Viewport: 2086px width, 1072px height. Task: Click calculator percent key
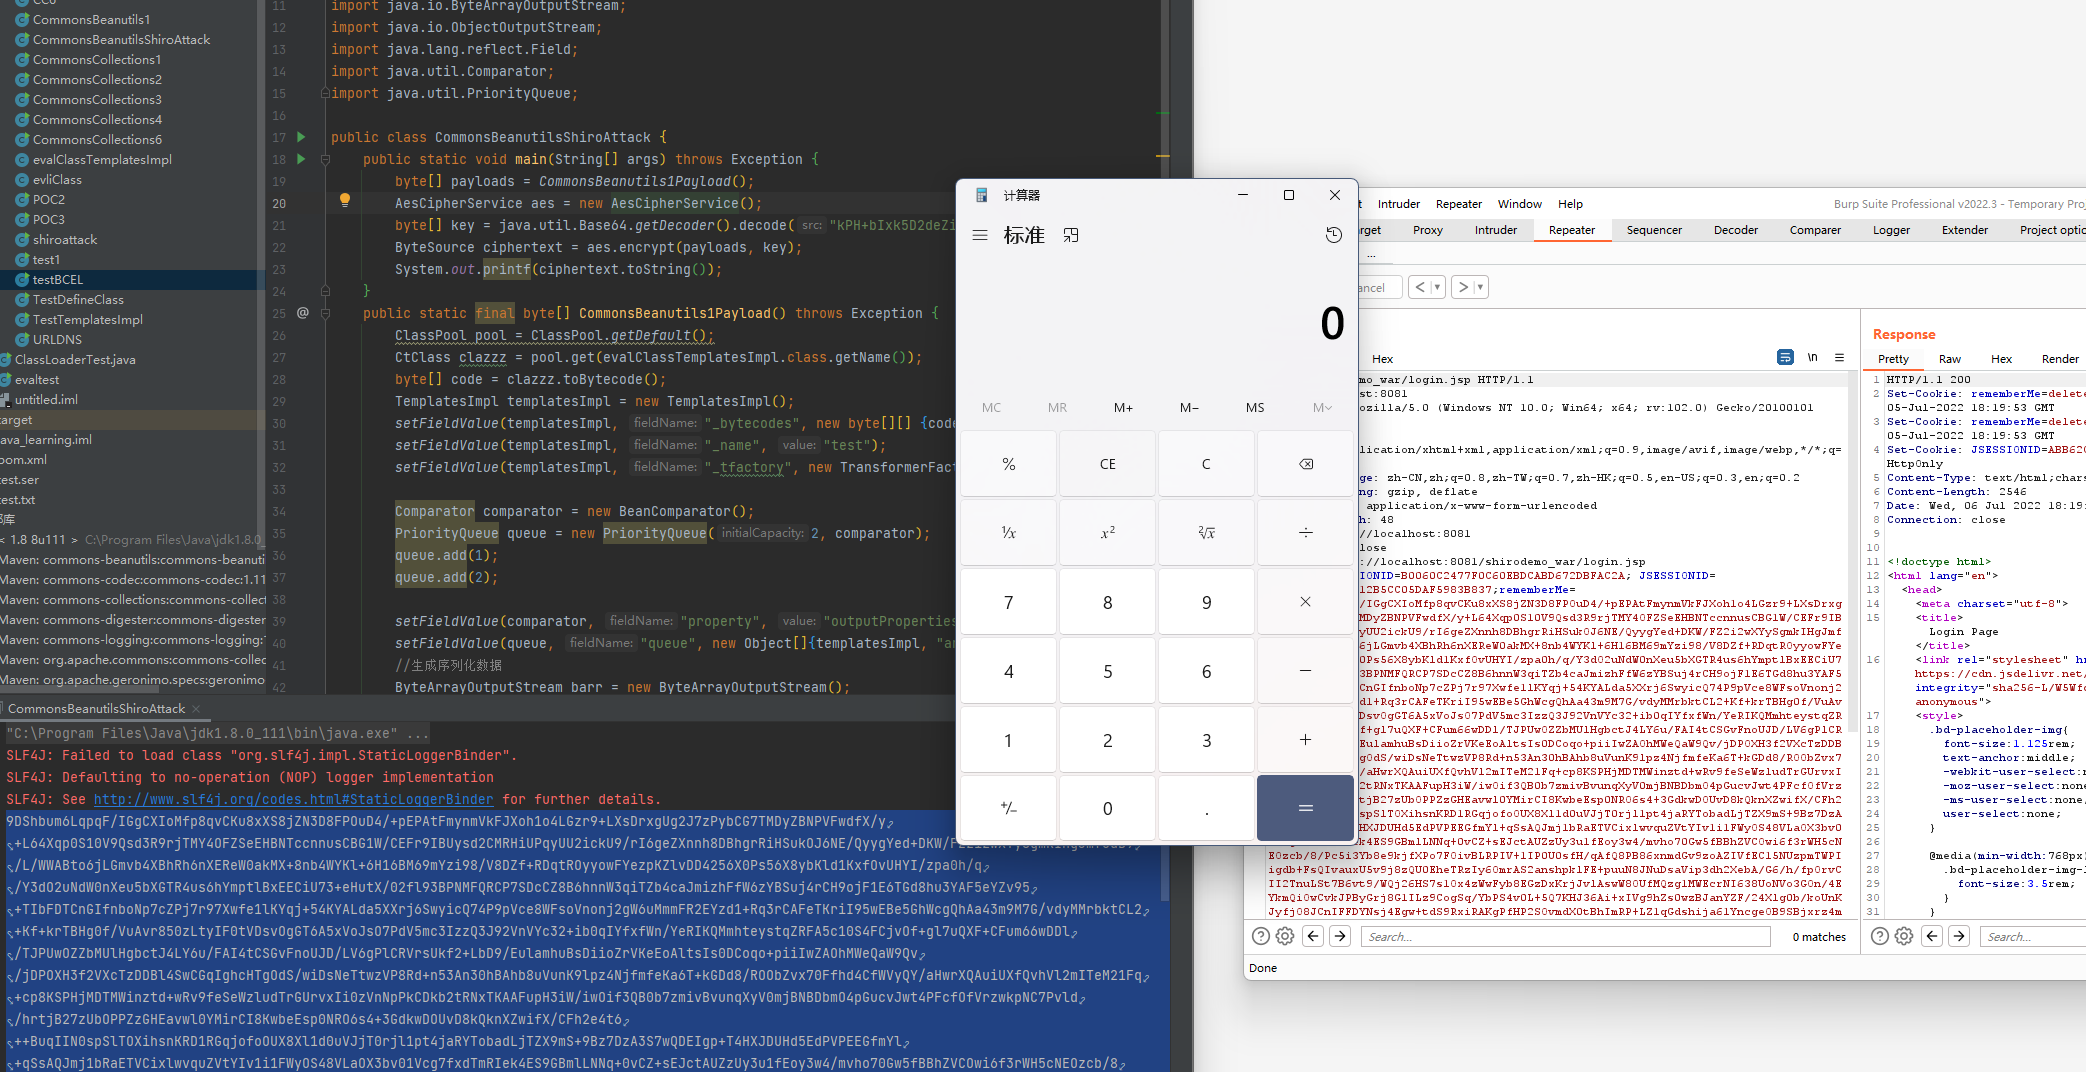point(1008,464)
